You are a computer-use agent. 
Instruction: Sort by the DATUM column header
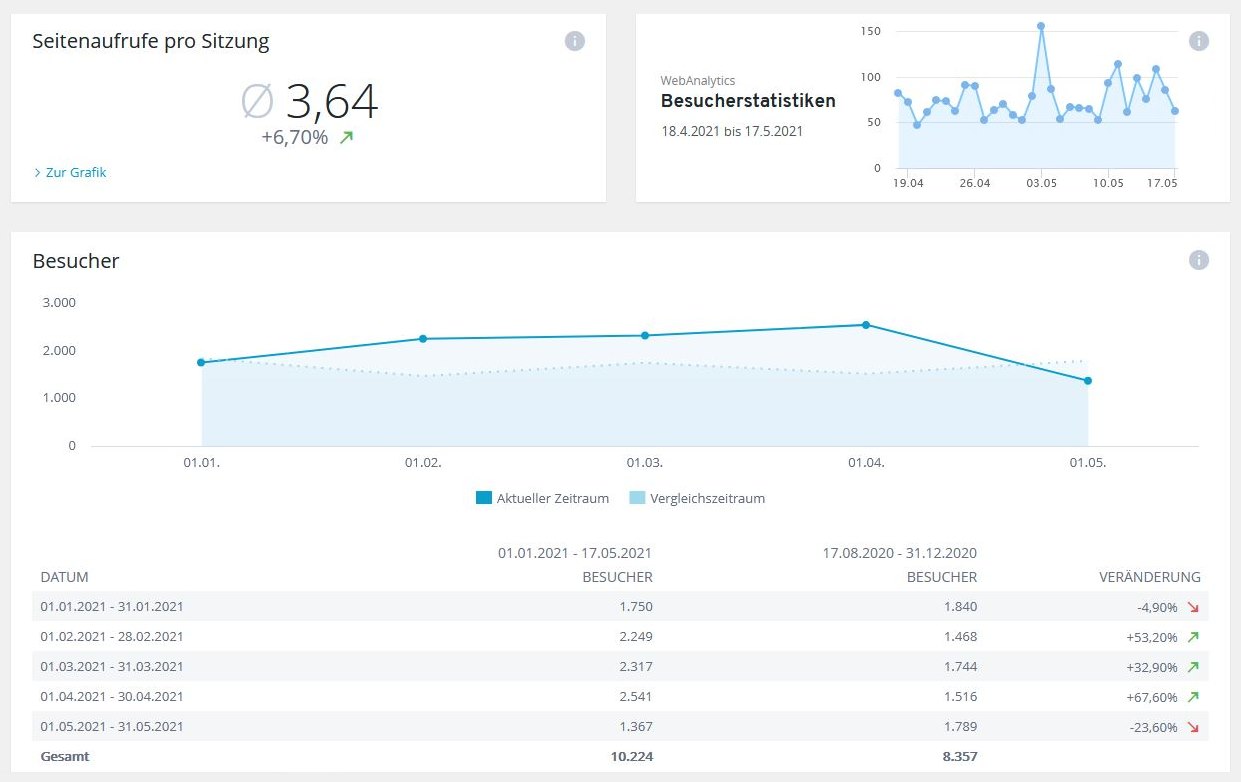click(64, 577)
